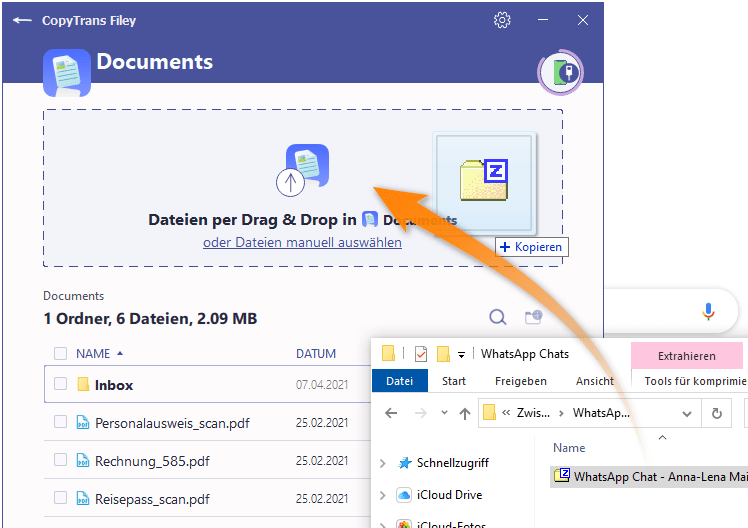This screenshot has height=528, width=748.
Task: Click Documents breadcrumb label above file count
Action: tap(73, 296)
